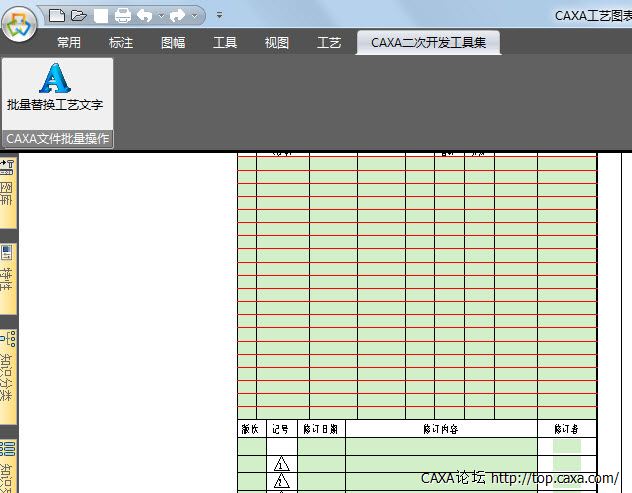Click the Print icon
Viewport: 632px width, 493px height.
122,15
